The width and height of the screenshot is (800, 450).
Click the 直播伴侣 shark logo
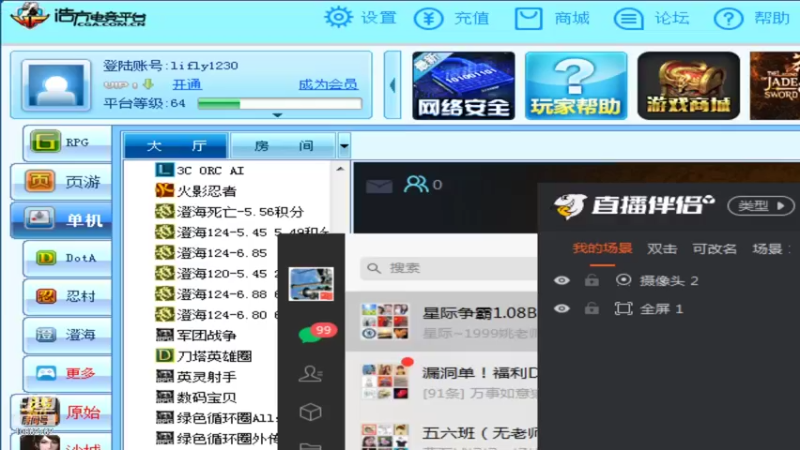[x=569, y=206]
